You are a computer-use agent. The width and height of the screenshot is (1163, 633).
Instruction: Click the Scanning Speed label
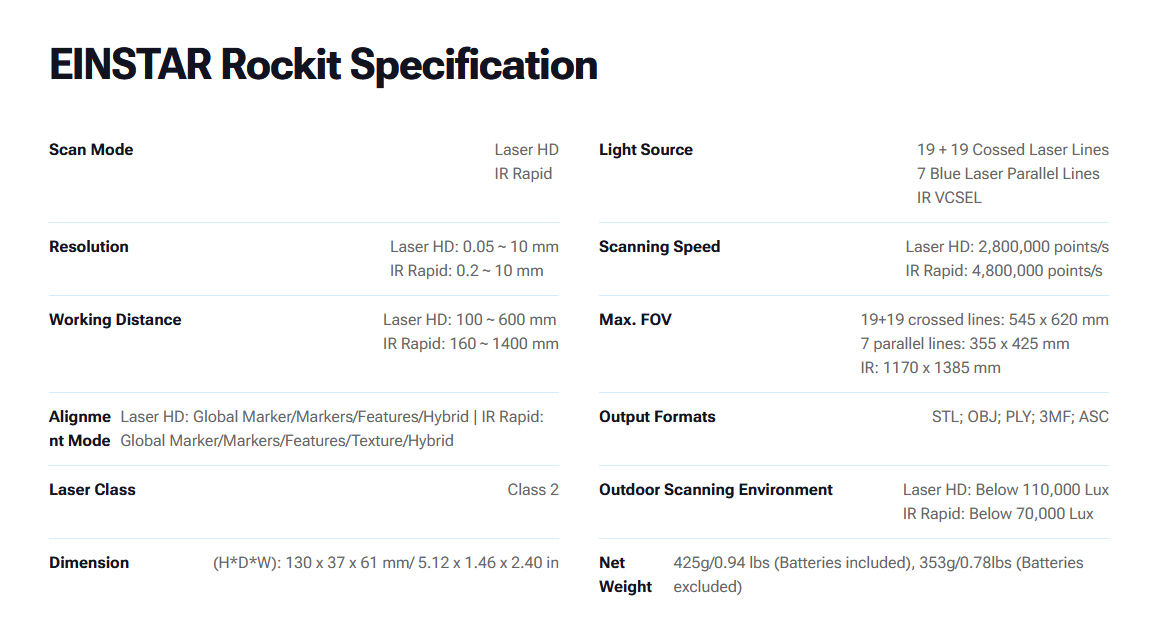pyautogui.click(x=659, y=247)
